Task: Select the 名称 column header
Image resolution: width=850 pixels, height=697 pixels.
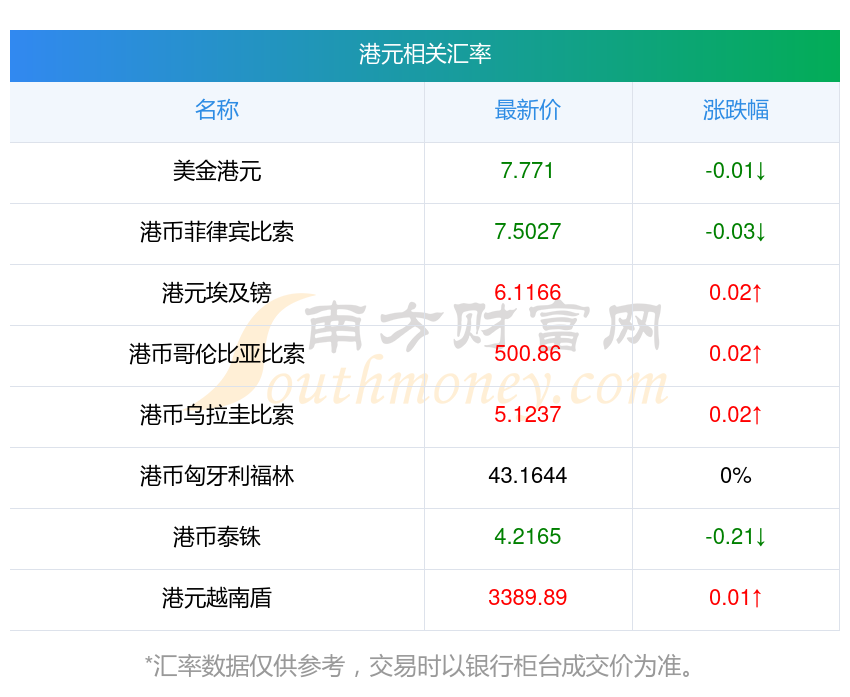Action: pyautogui.click(x=217, y=110)
